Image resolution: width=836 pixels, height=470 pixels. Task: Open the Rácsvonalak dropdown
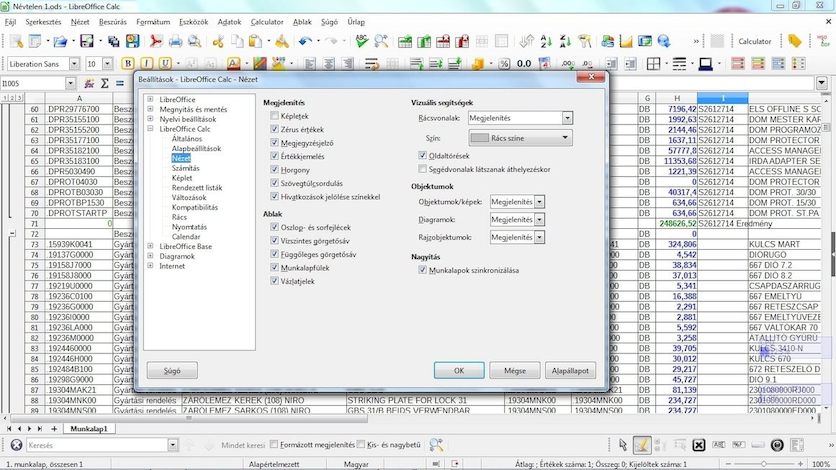pos(568,118)
